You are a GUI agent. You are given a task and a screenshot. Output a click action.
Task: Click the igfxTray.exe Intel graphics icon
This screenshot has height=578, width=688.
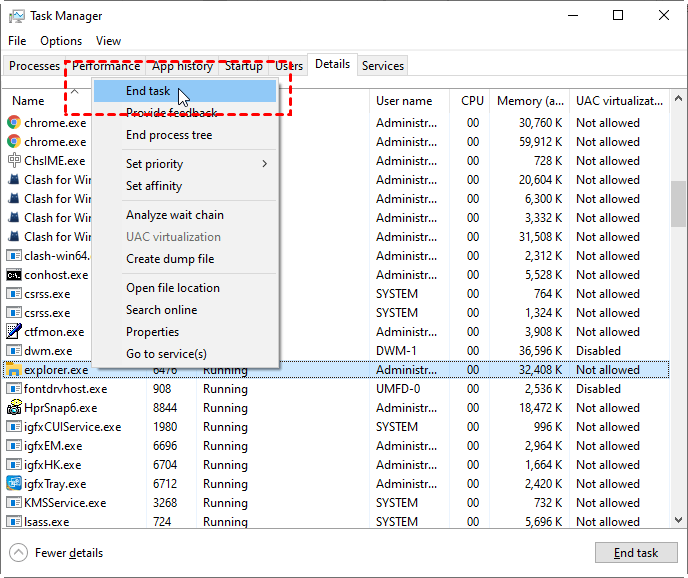pyautogui.click(x=14, y=484)
